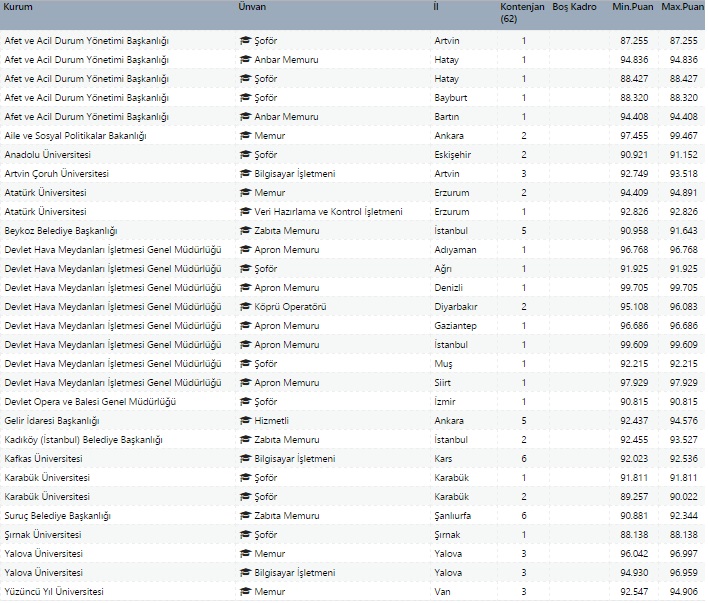Sort by the Boş Kadro column header

(574, 7)
